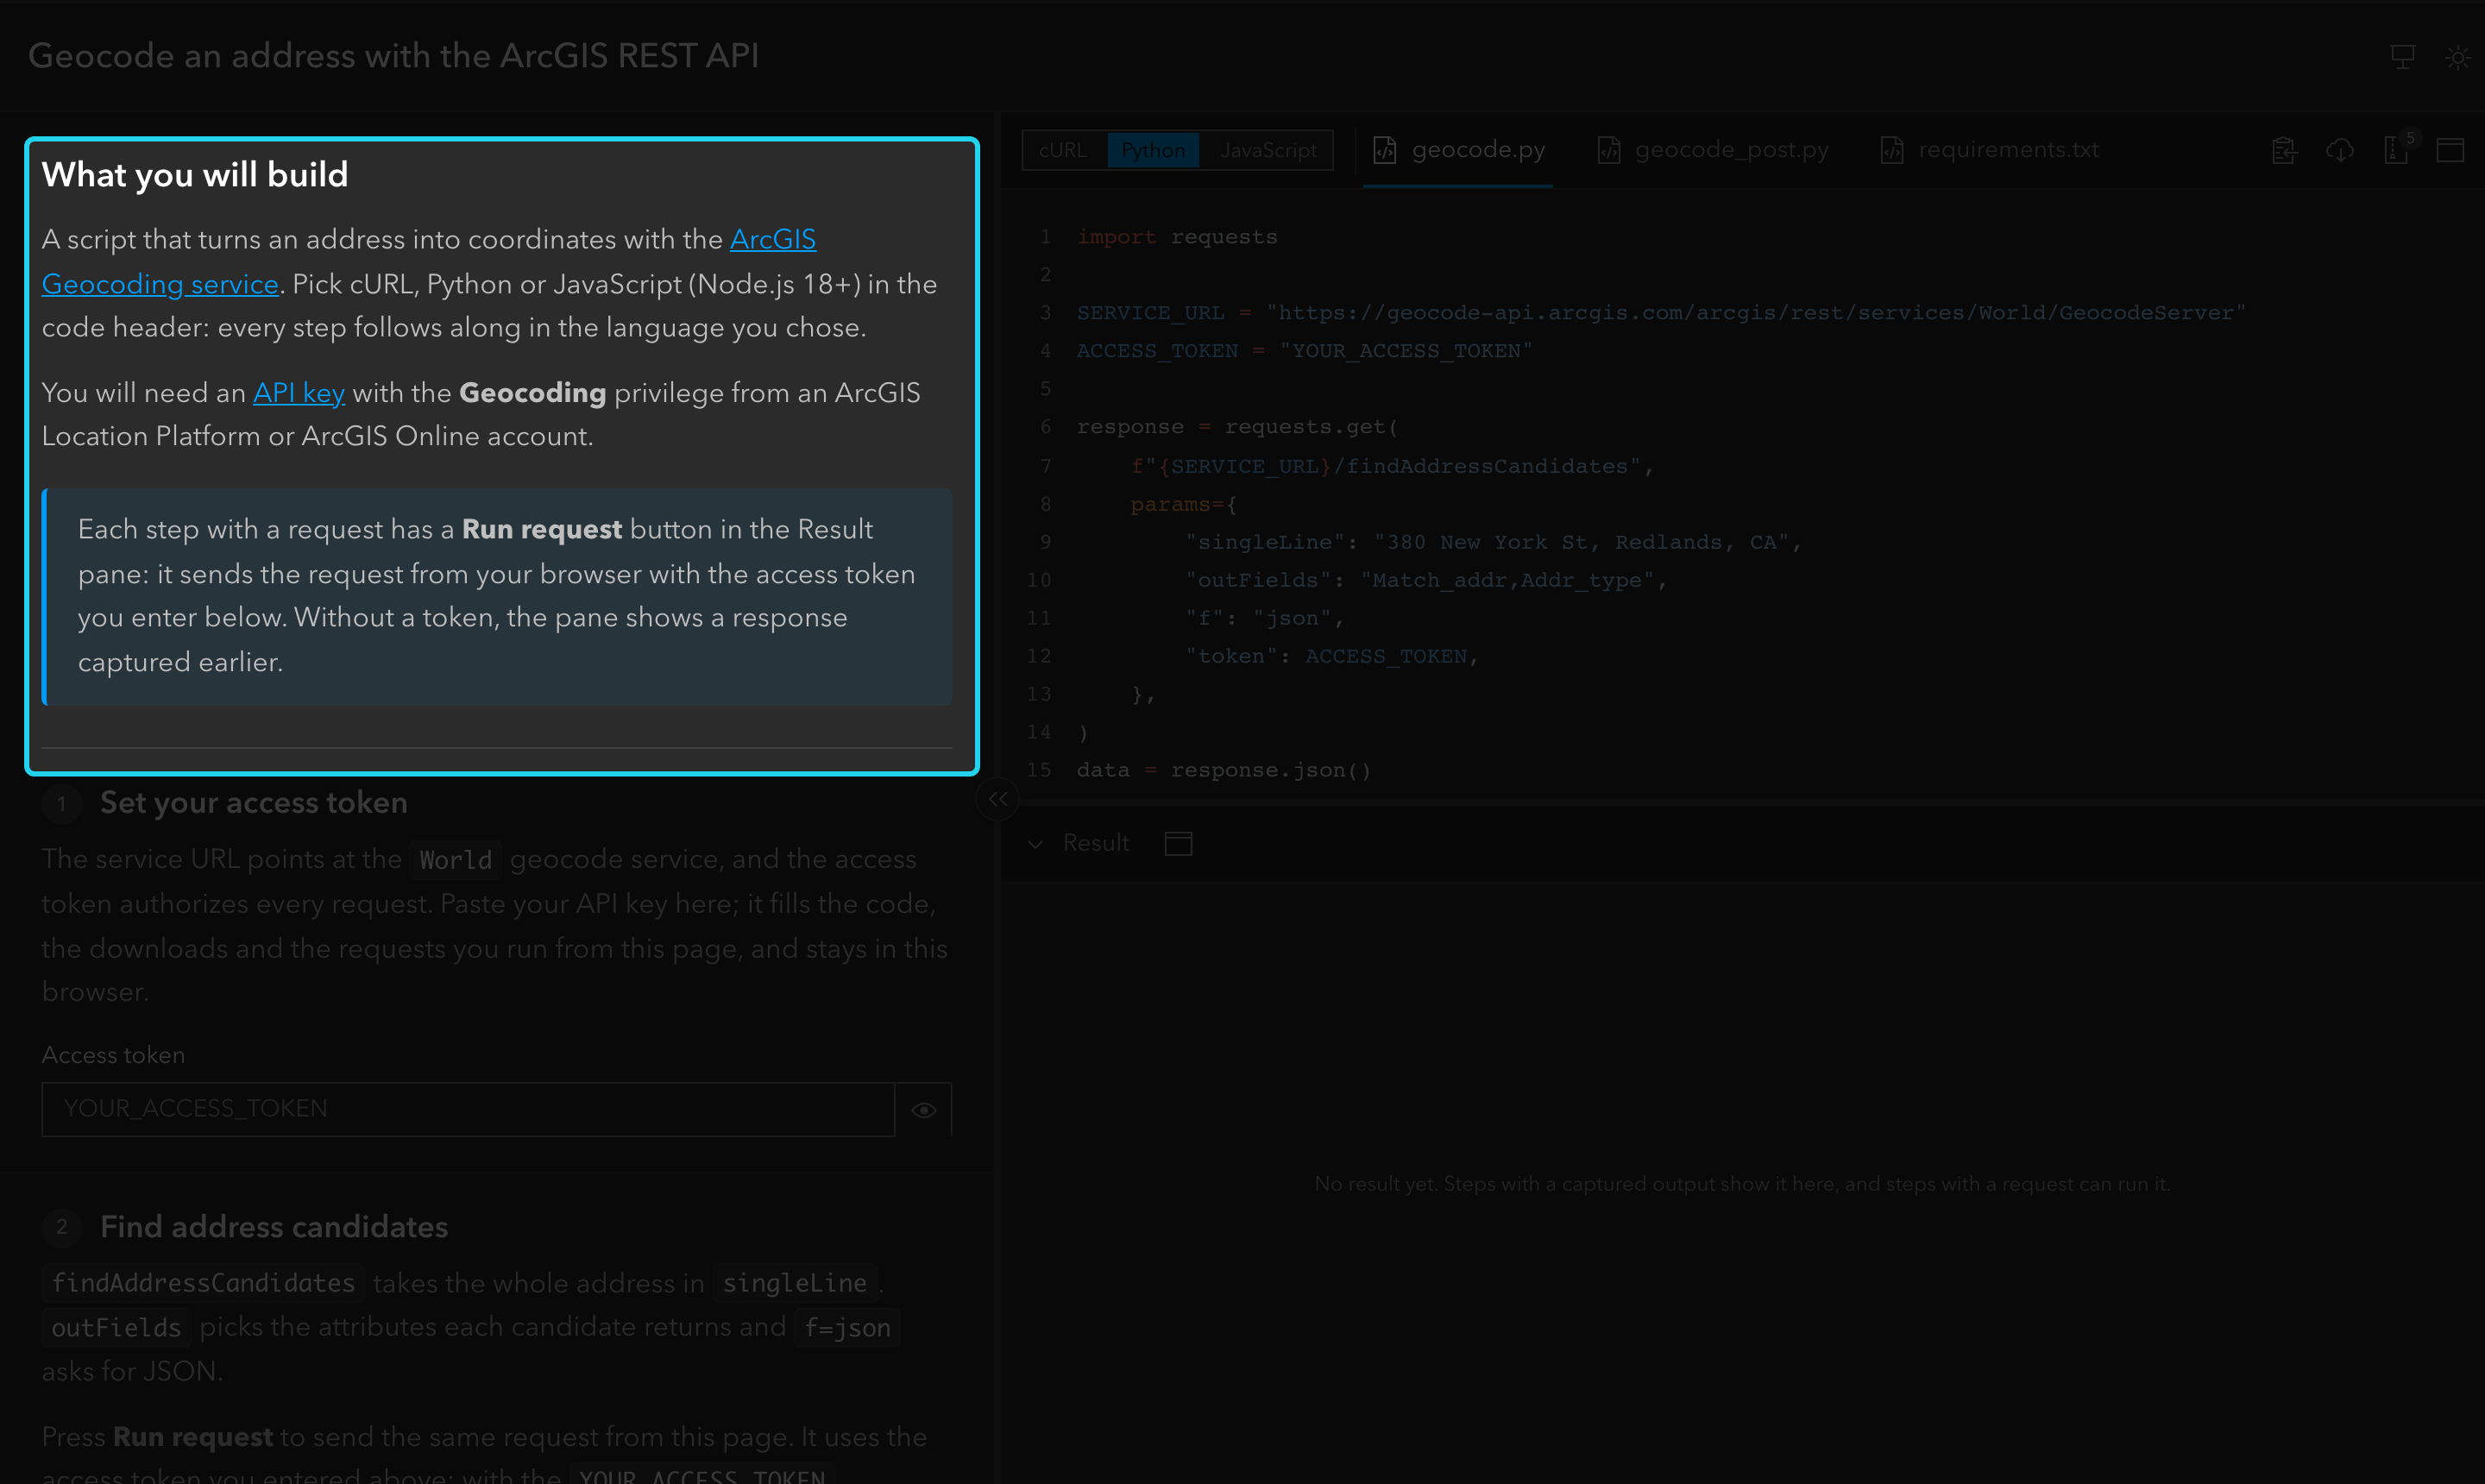Click the SERVICE_URL code line
2485x1484 pixels.
click(1661, 313)
